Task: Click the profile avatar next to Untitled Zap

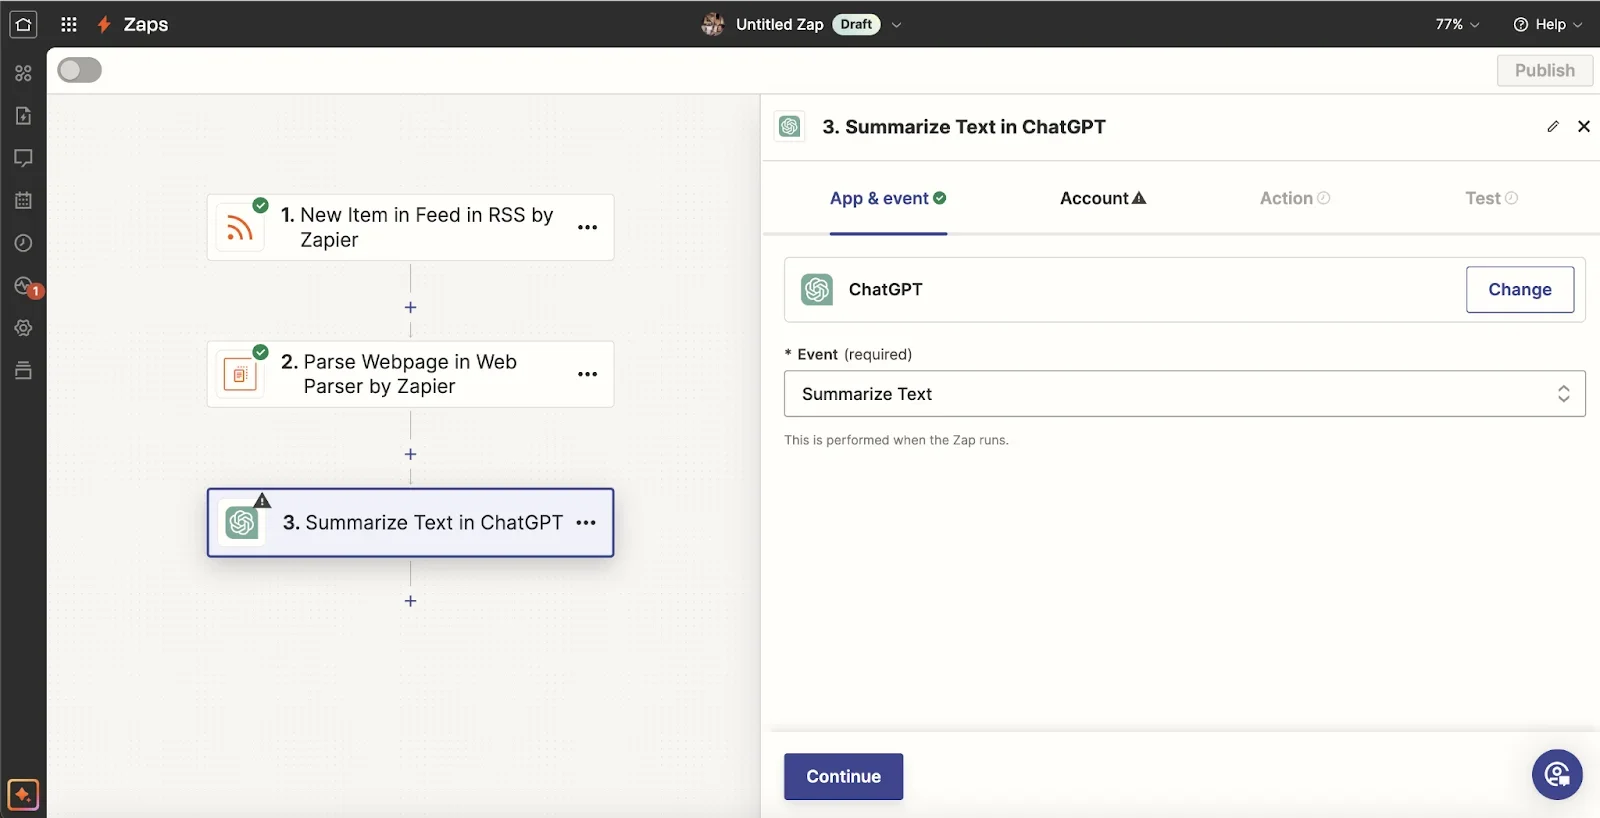Action: tap(713, 24)
